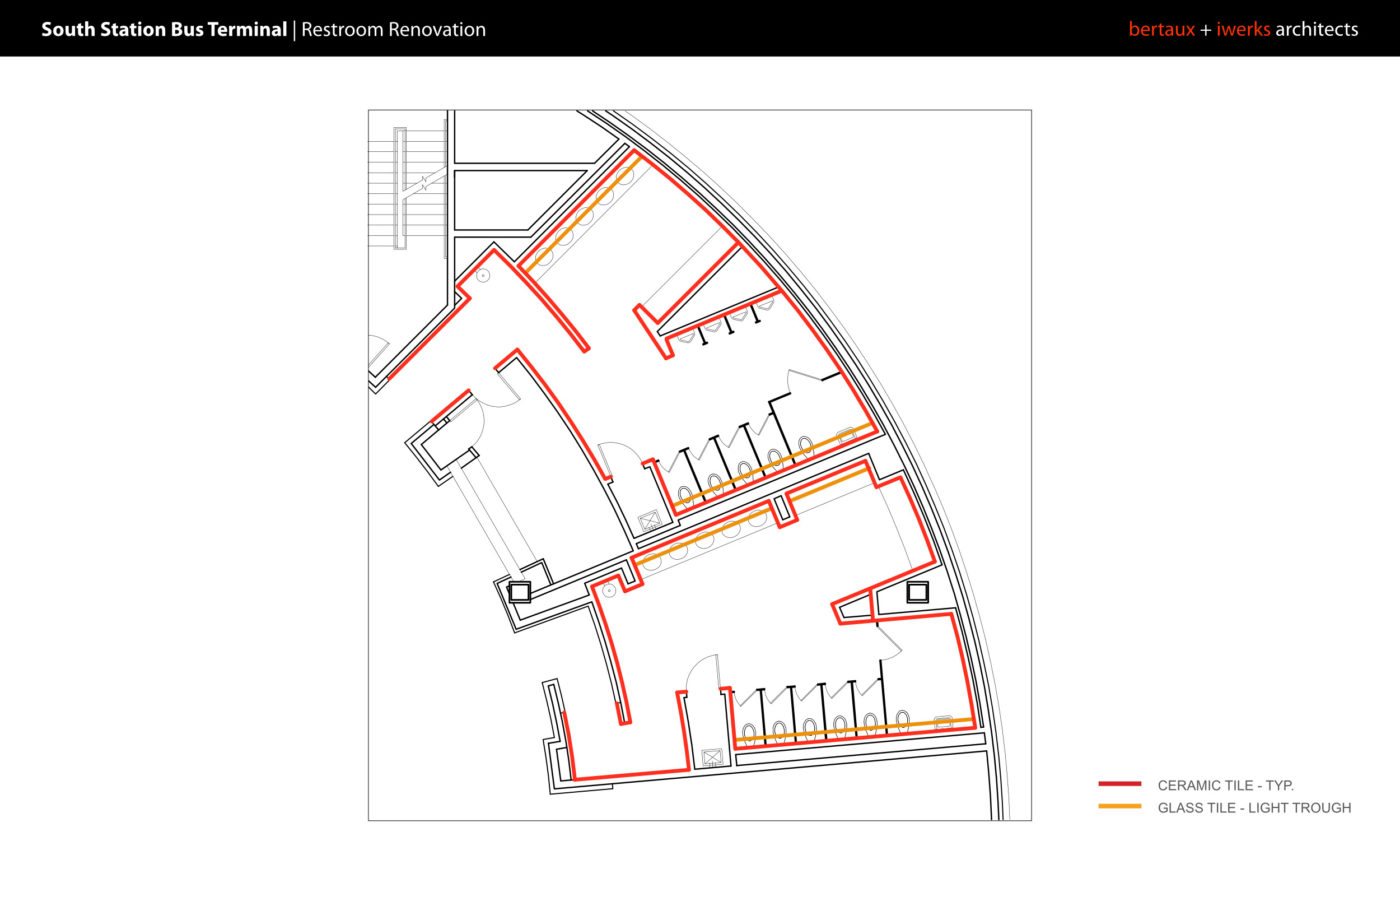This screenshot has width=1400, height=906.
Task: Click the red ceramic tile legend swatch
Action: click(x=1119, y=785)
